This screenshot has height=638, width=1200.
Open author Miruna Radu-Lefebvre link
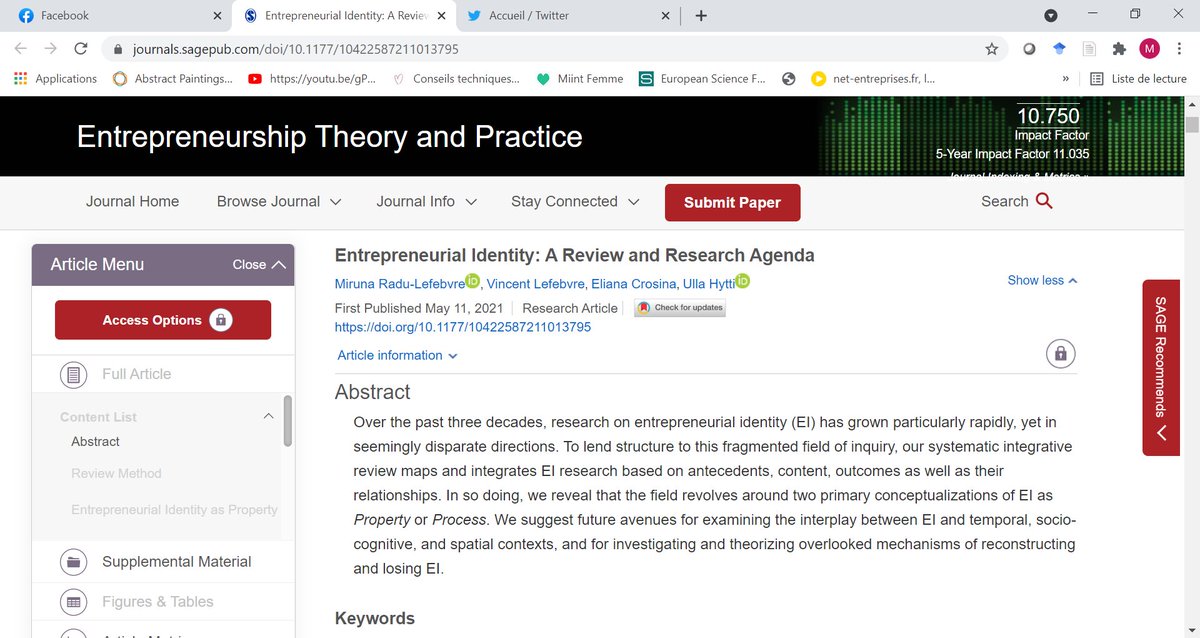pyautogui.click(x=399, y=284)
